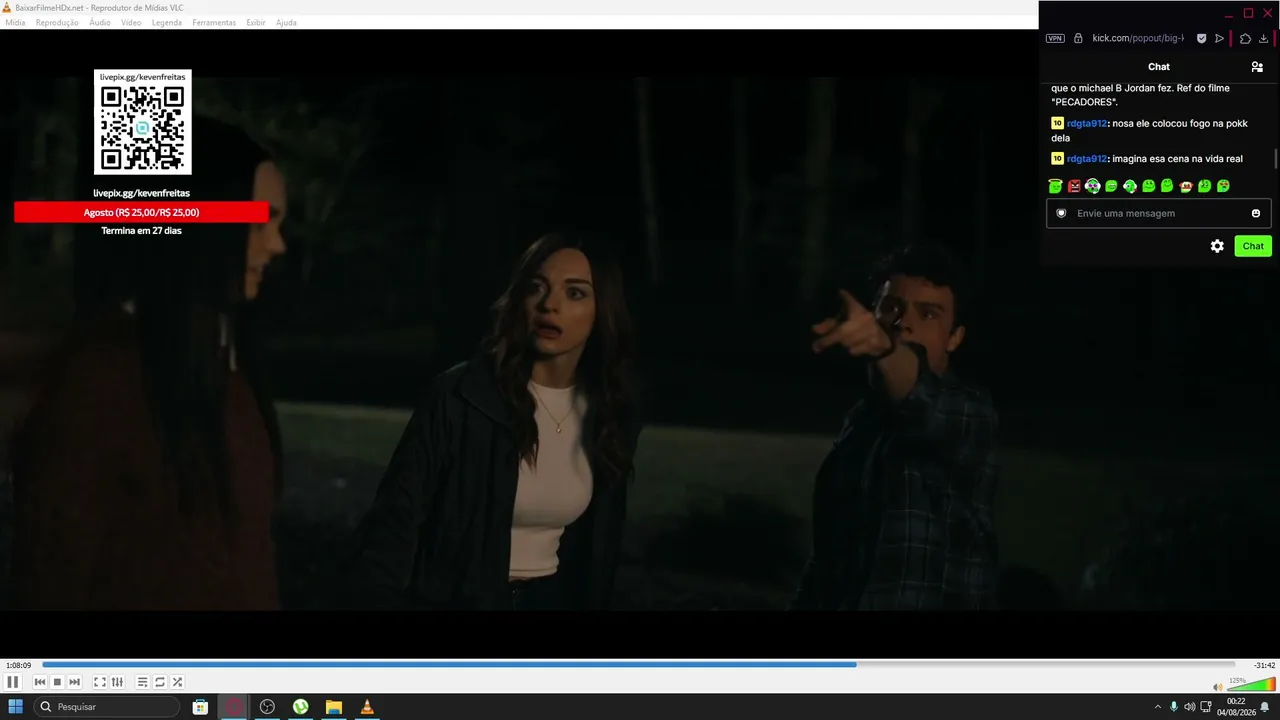
Task: Open browser downloads icon
Action: click(x=1264, y=38)
